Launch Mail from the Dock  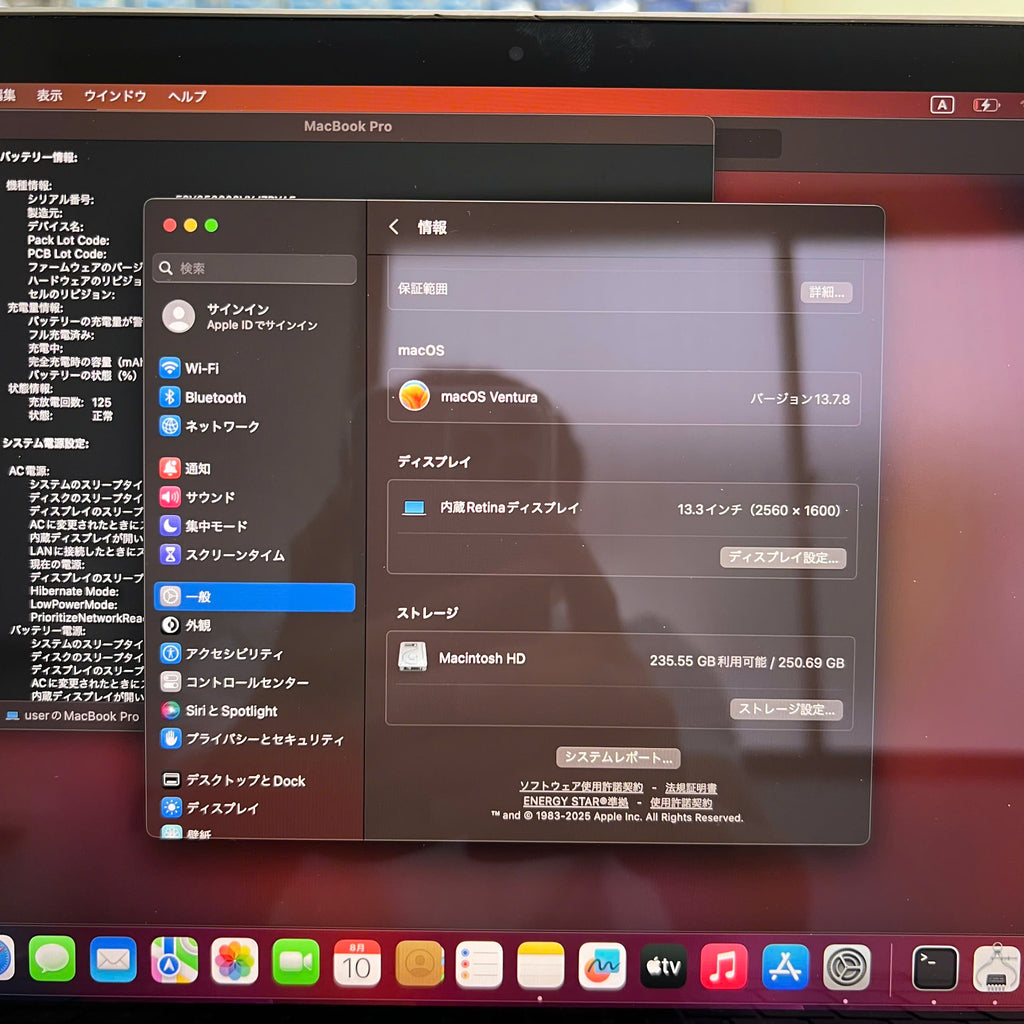[113, 959]
